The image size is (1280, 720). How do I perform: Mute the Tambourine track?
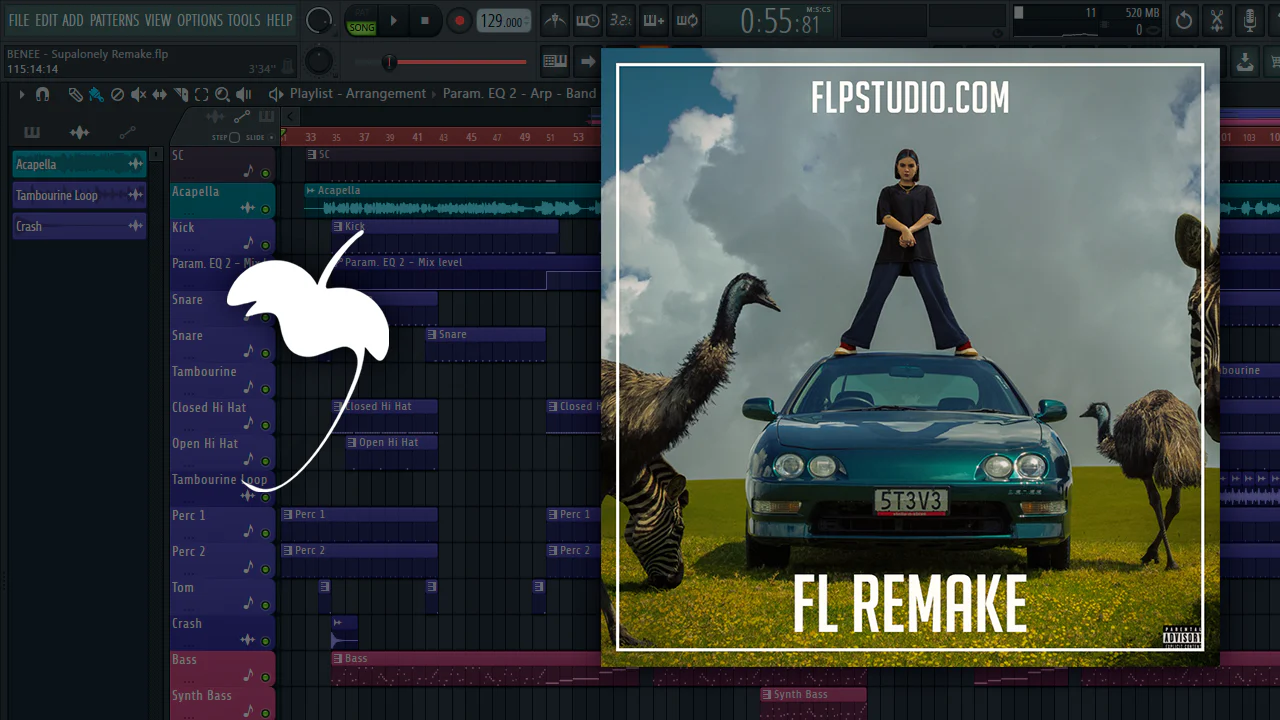265,389
